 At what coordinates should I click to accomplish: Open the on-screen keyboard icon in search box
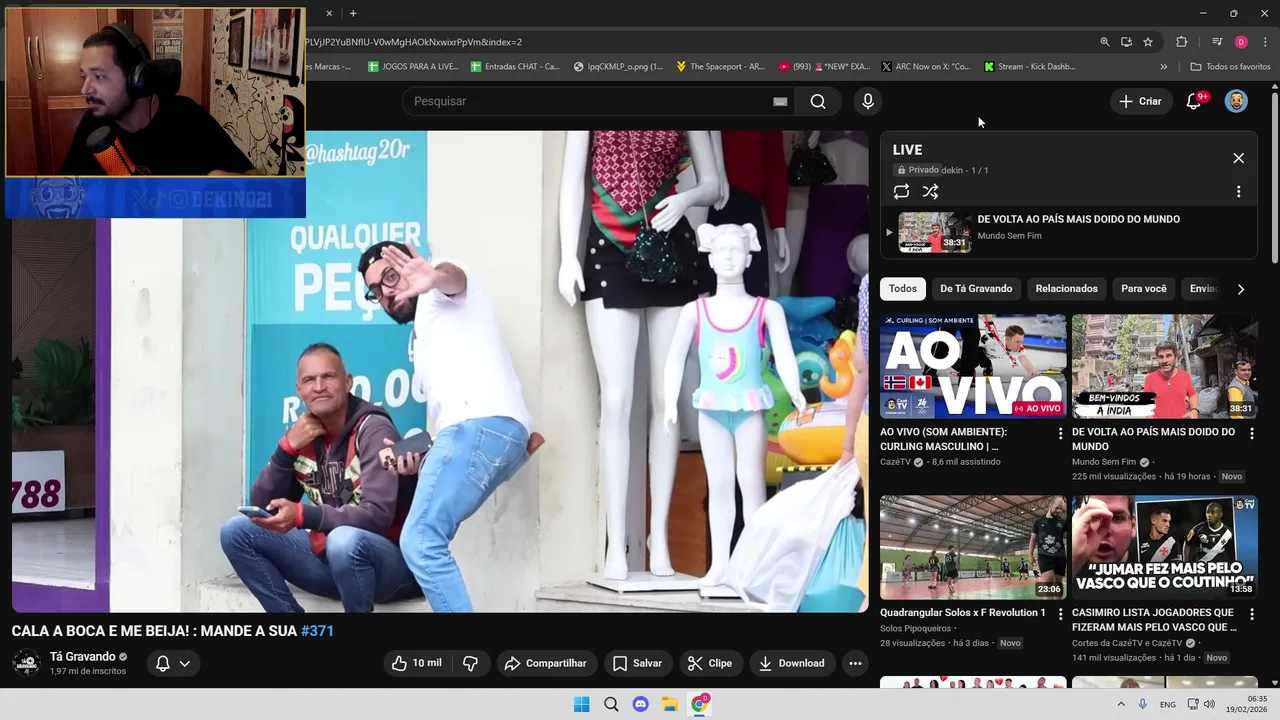coord(780,101)
